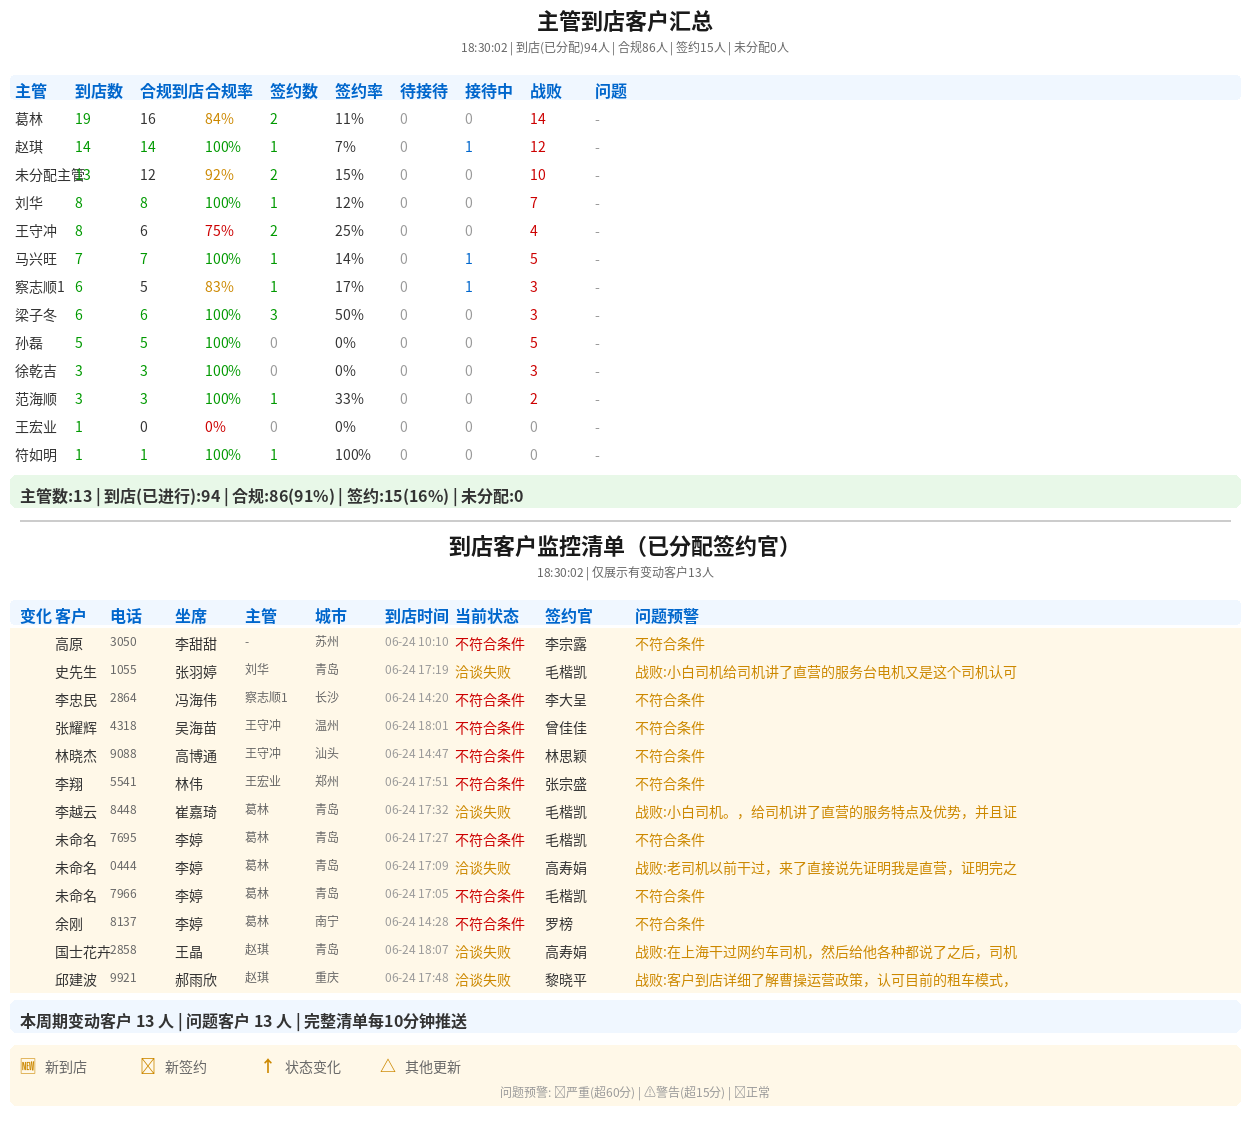Click the 其他更新 triangle legend icon
1250x1148 pixels.
tap(388, 1066)
